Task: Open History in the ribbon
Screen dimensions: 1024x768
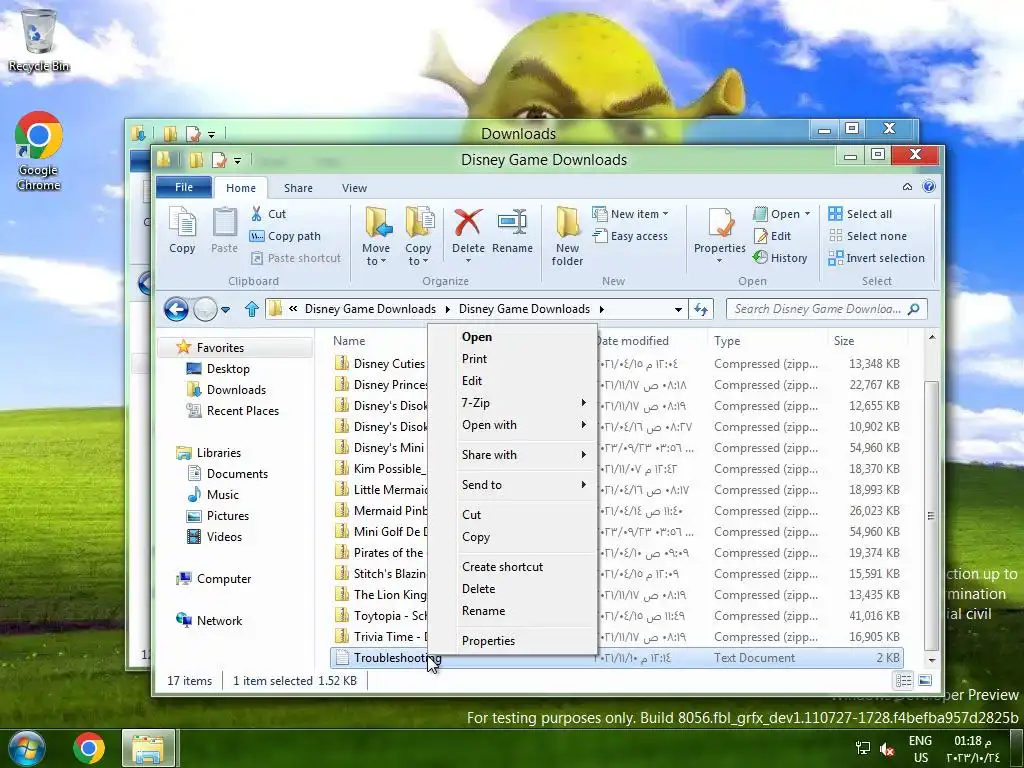Action: (780, 258)
